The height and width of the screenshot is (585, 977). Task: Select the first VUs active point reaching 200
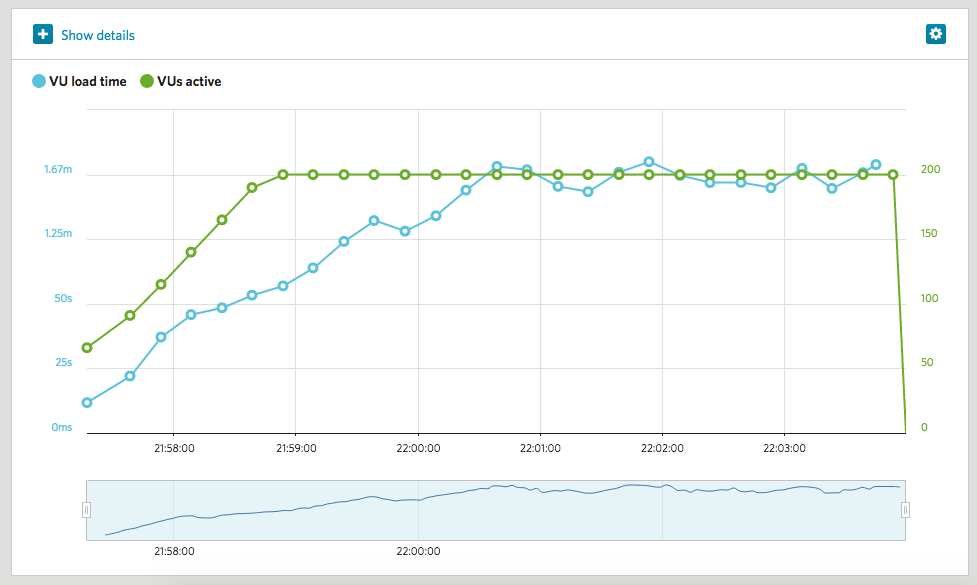pos(283,174)
